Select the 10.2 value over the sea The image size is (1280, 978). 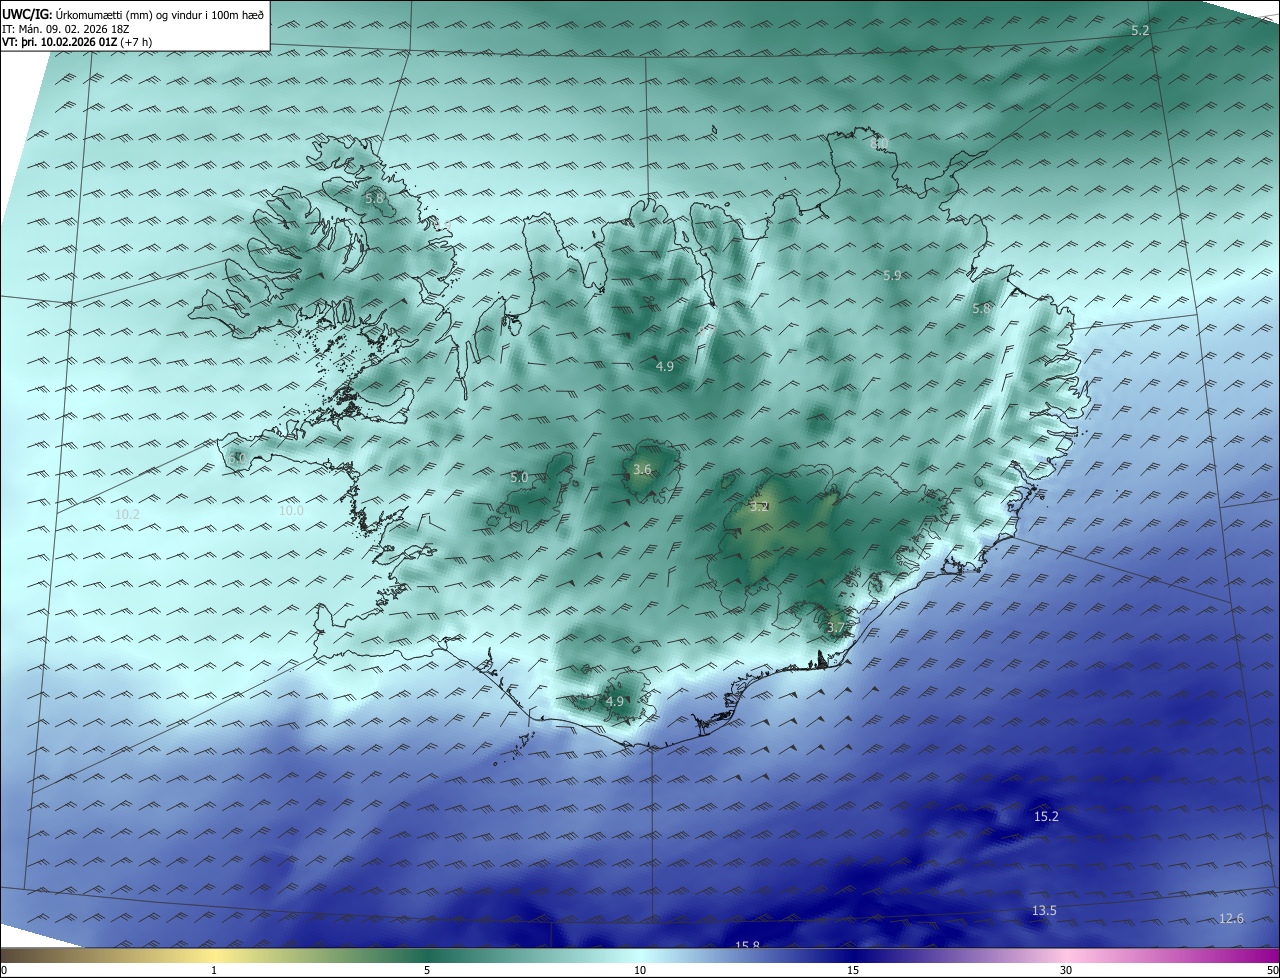[127, 514]
